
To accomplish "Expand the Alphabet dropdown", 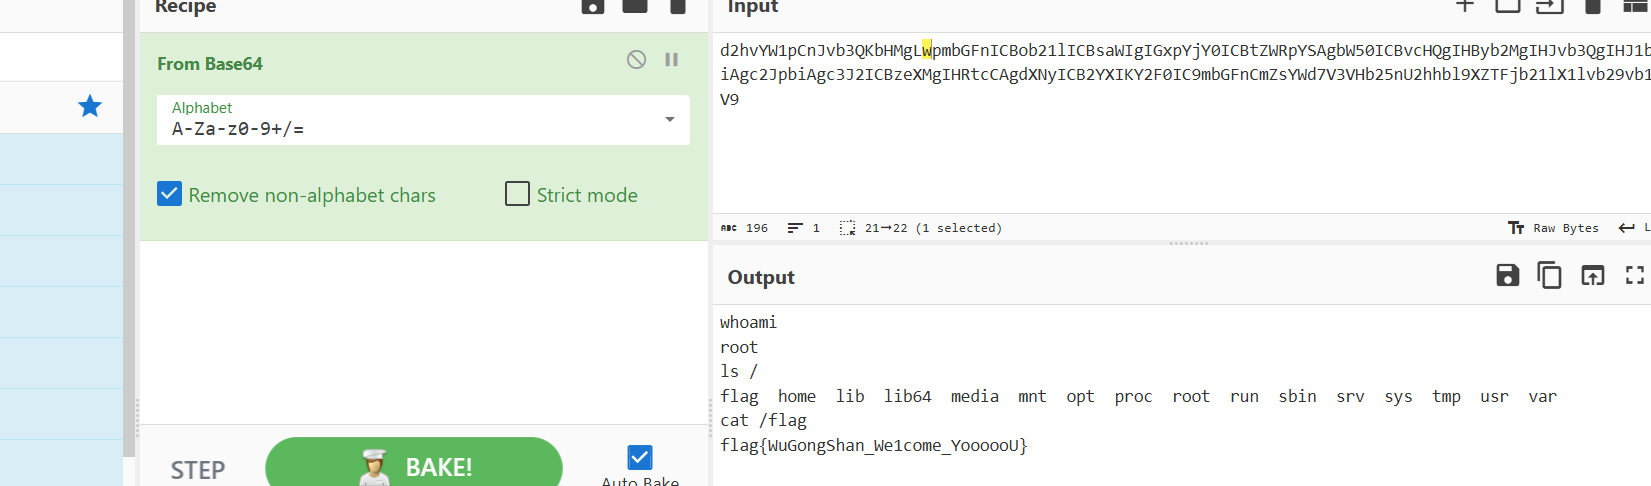I will point(669,120).
